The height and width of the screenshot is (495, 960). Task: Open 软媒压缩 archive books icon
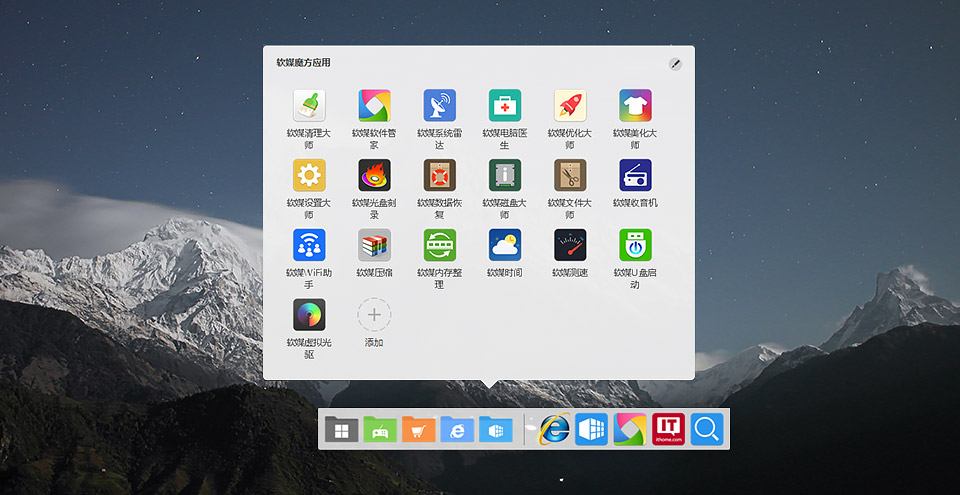tap(374, 245)
